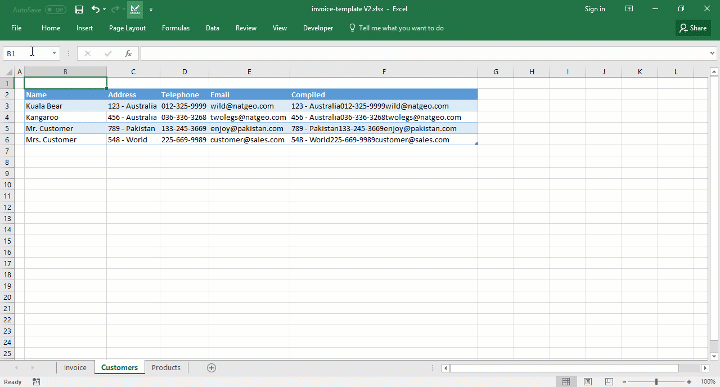Click the Tell me what you want to do box
Image resolution: width=720 pixels, height=387 pixels.
pyautogui.click(x=397, y=28)
